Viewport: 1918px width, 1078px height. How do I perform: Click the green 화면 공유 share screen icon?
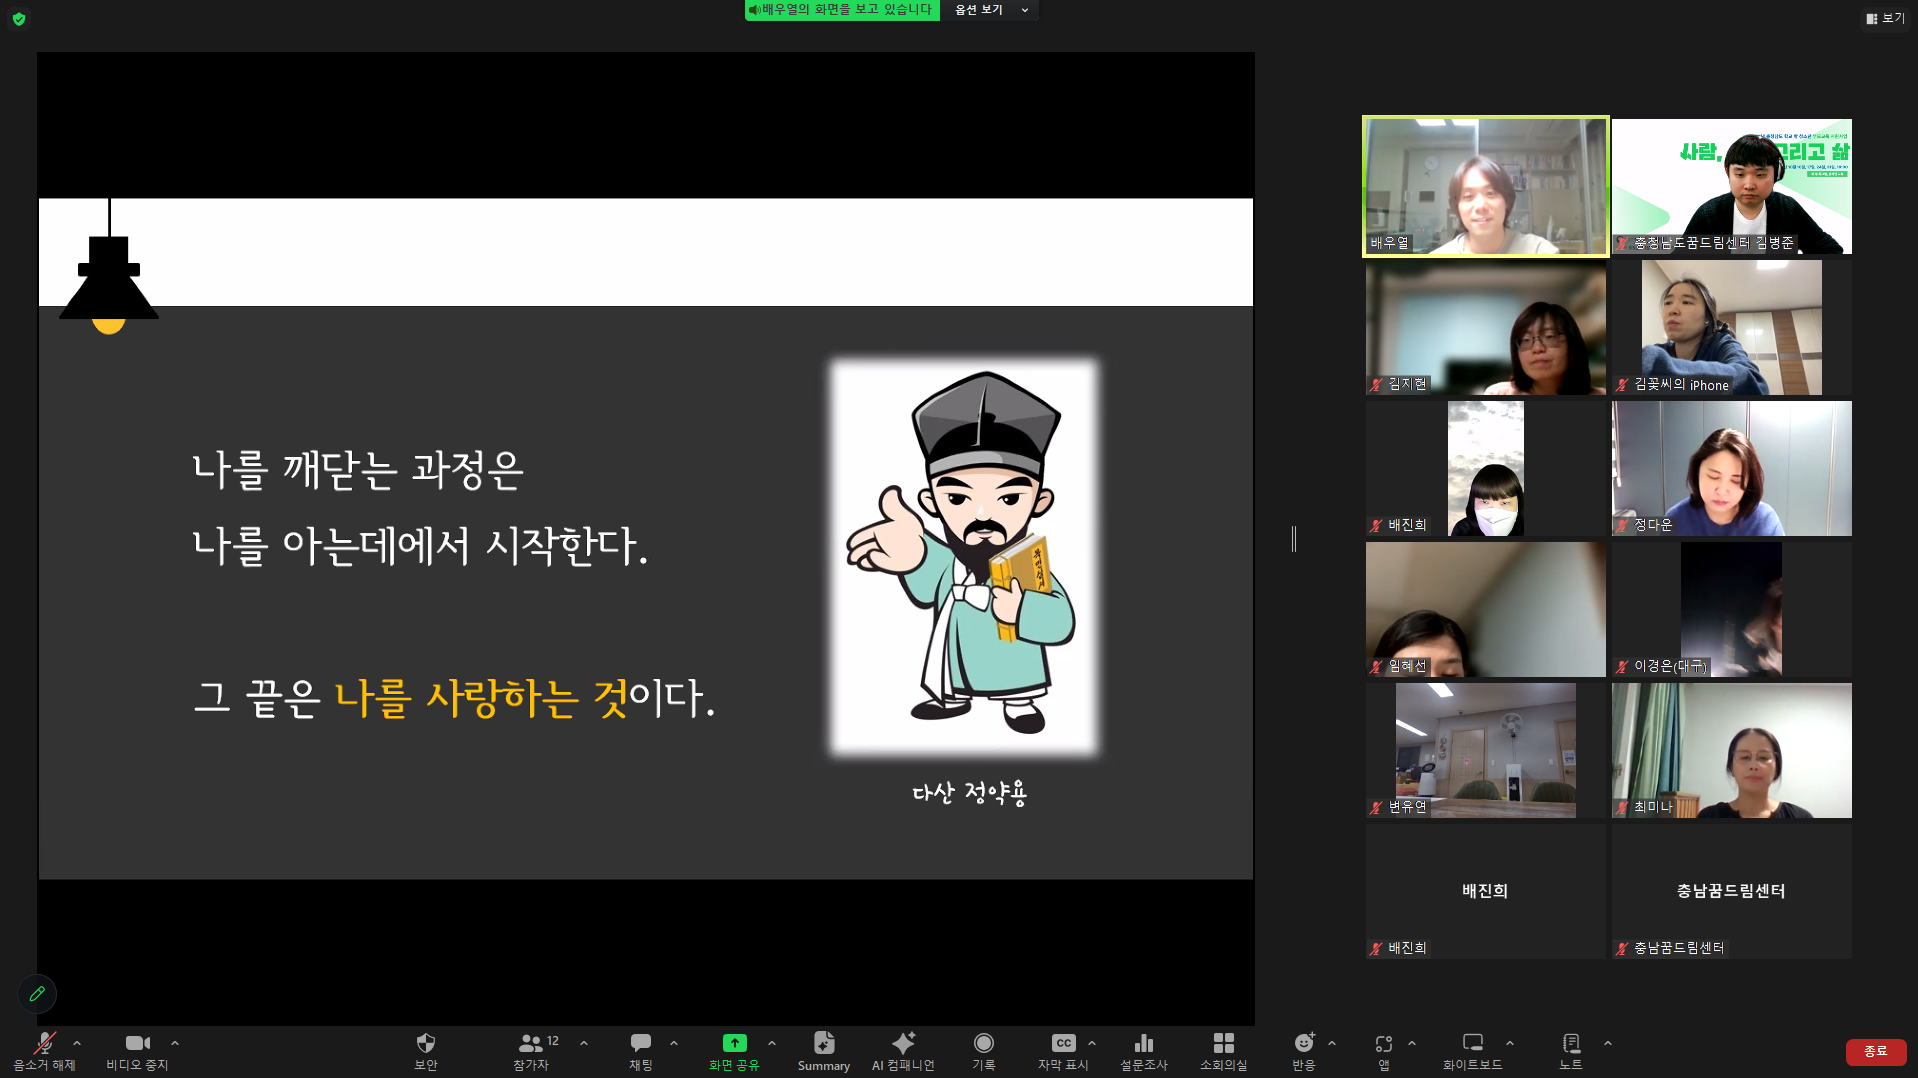(734, 1043)
